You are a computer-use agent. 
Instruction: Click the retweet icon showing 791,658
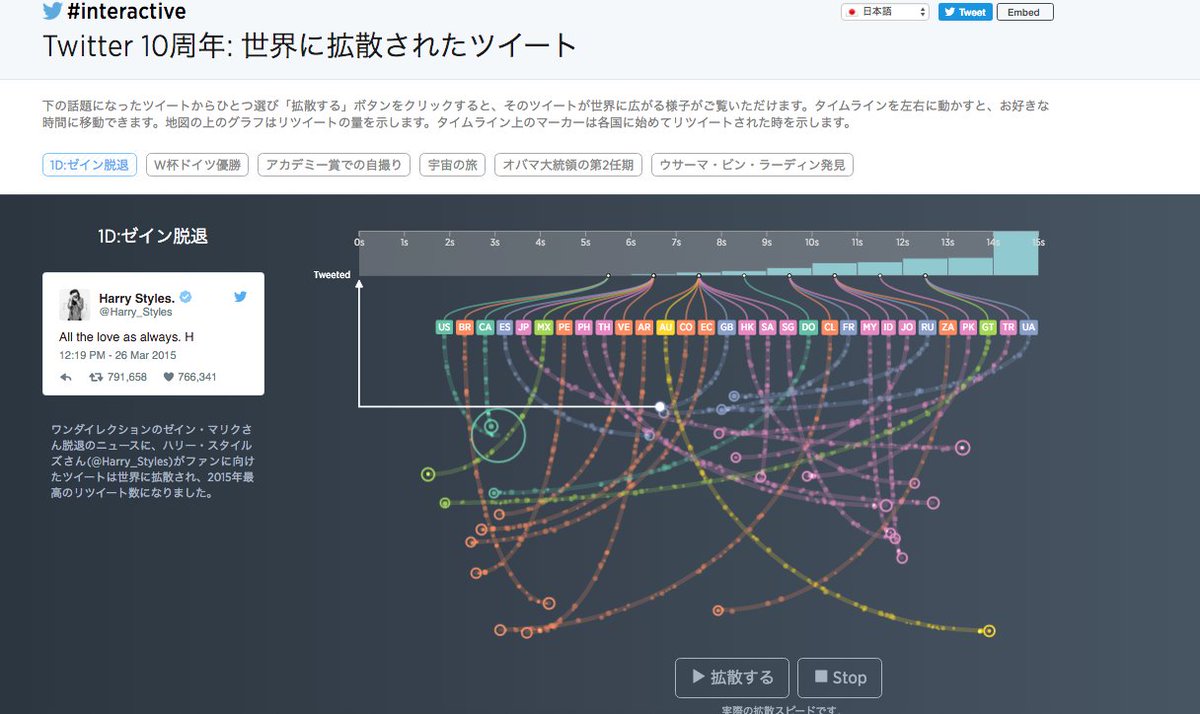pos(96,377)
